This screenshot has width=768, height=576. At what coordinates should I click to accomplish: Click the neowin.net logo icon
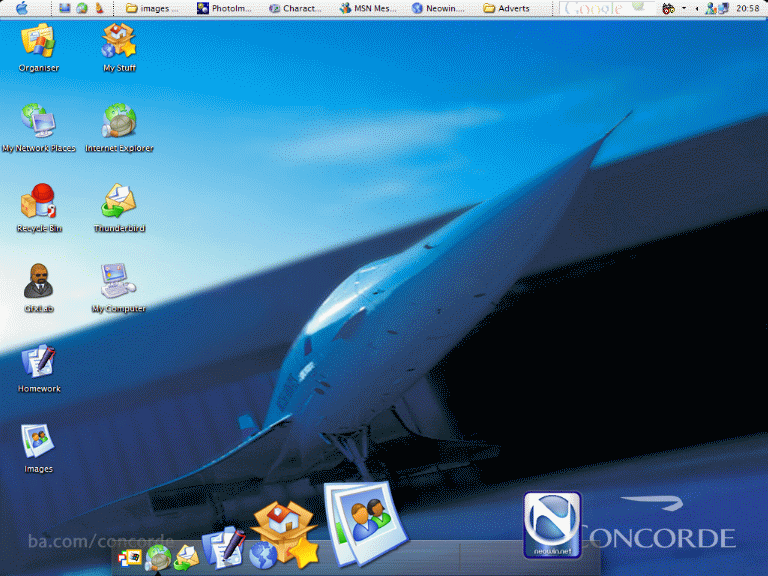click(x=552, y=525)
